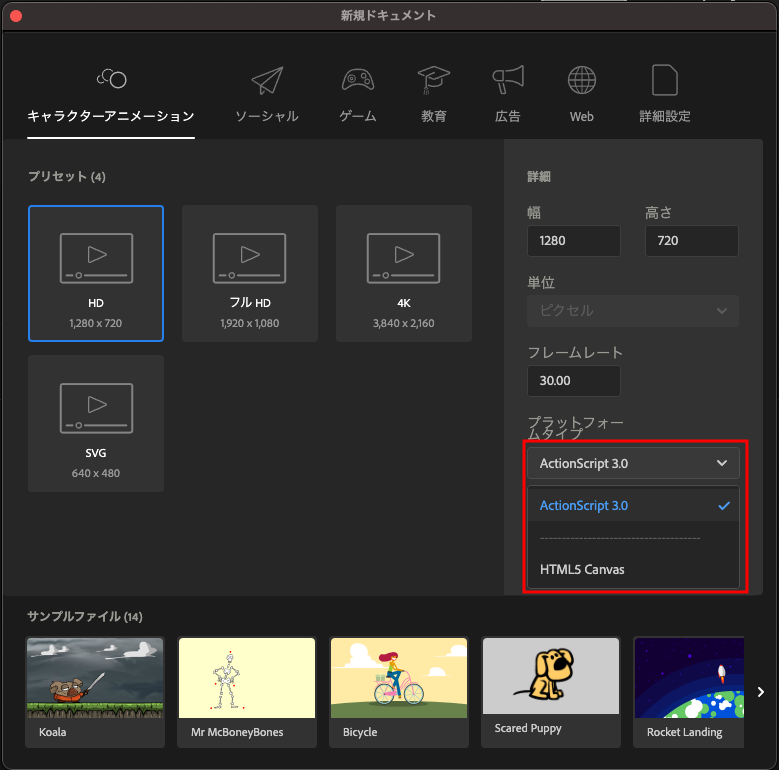The image size is (779, 770).
Task: Click the Advertising megaphone icon
Action: pos(508,79)
